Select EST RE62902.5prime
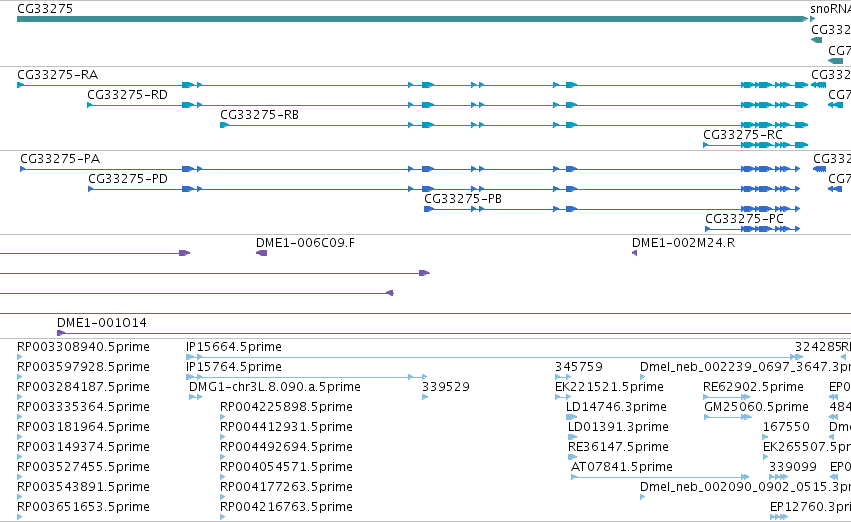Viewport: 851px width, 522px height. pos(753,387)
